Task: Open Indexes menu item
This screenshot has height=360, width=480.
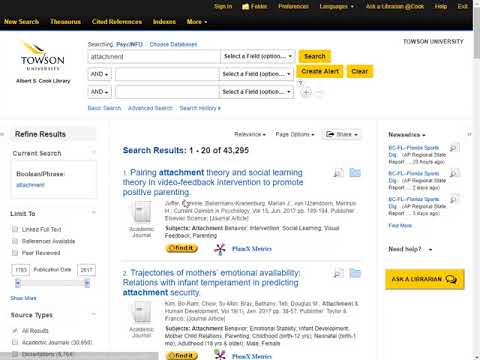Action: [x=164, y=22]
